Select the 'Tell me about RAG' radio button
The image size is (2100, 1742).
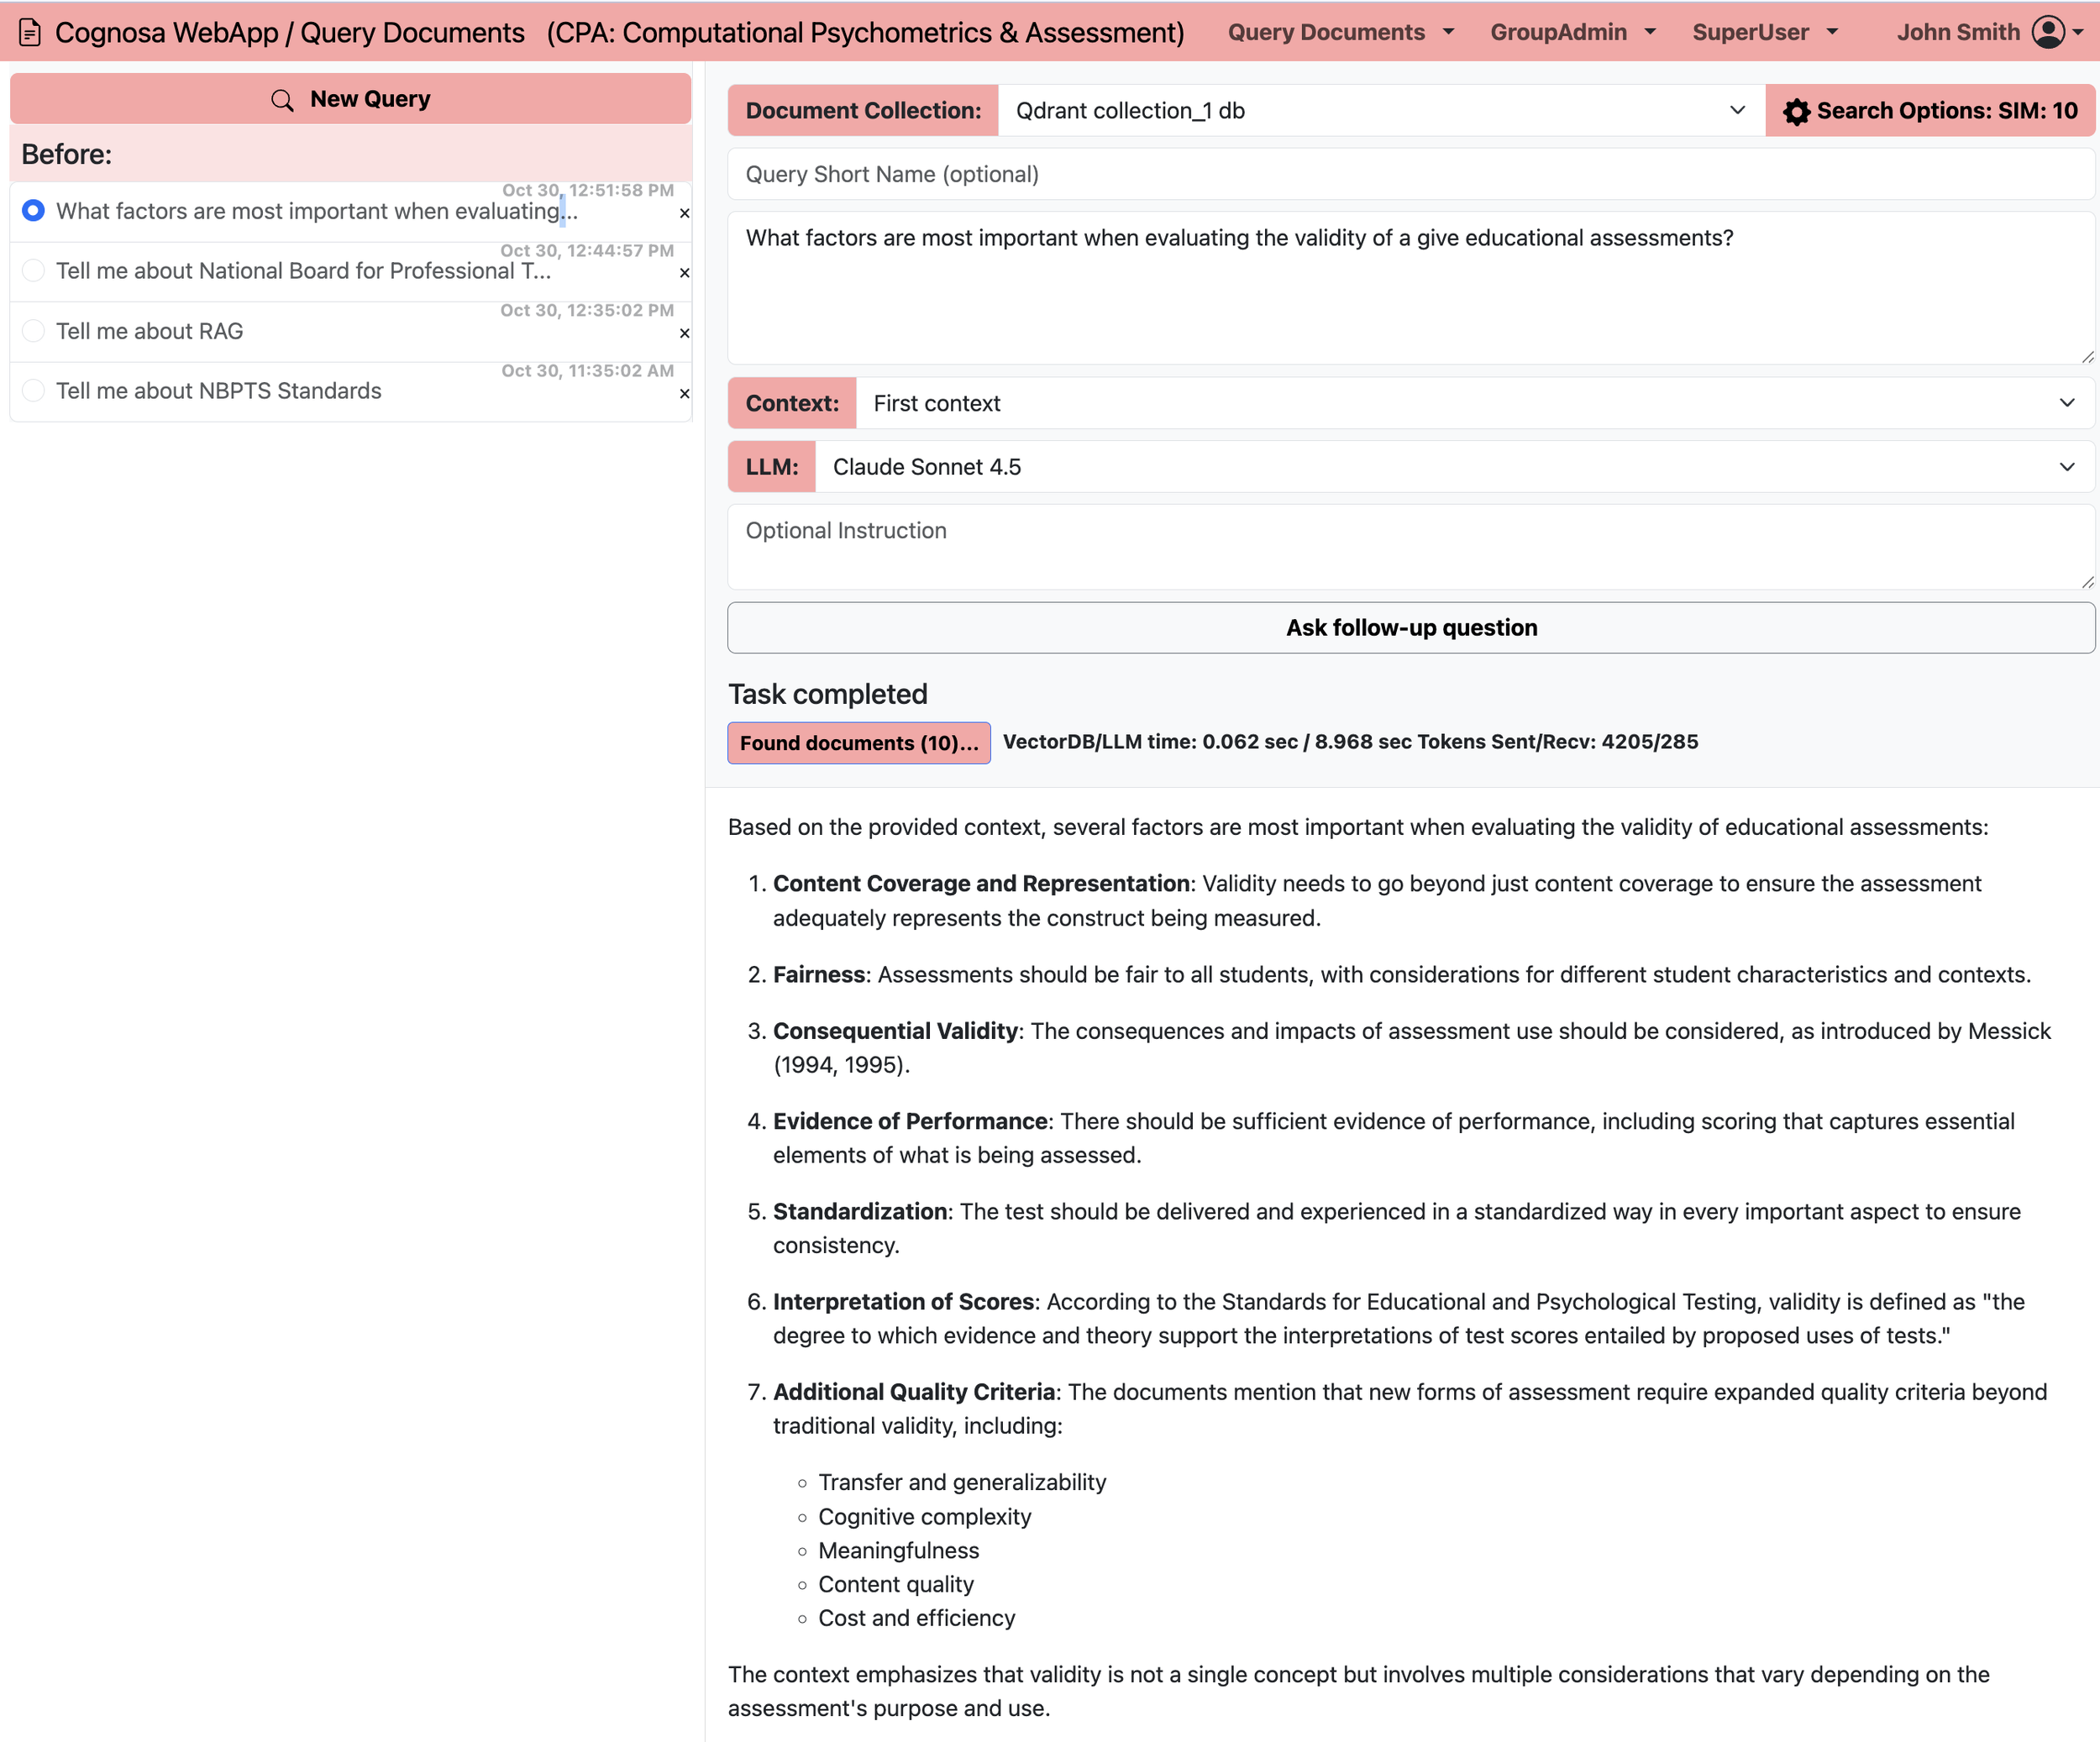click(x=33, y=331)
